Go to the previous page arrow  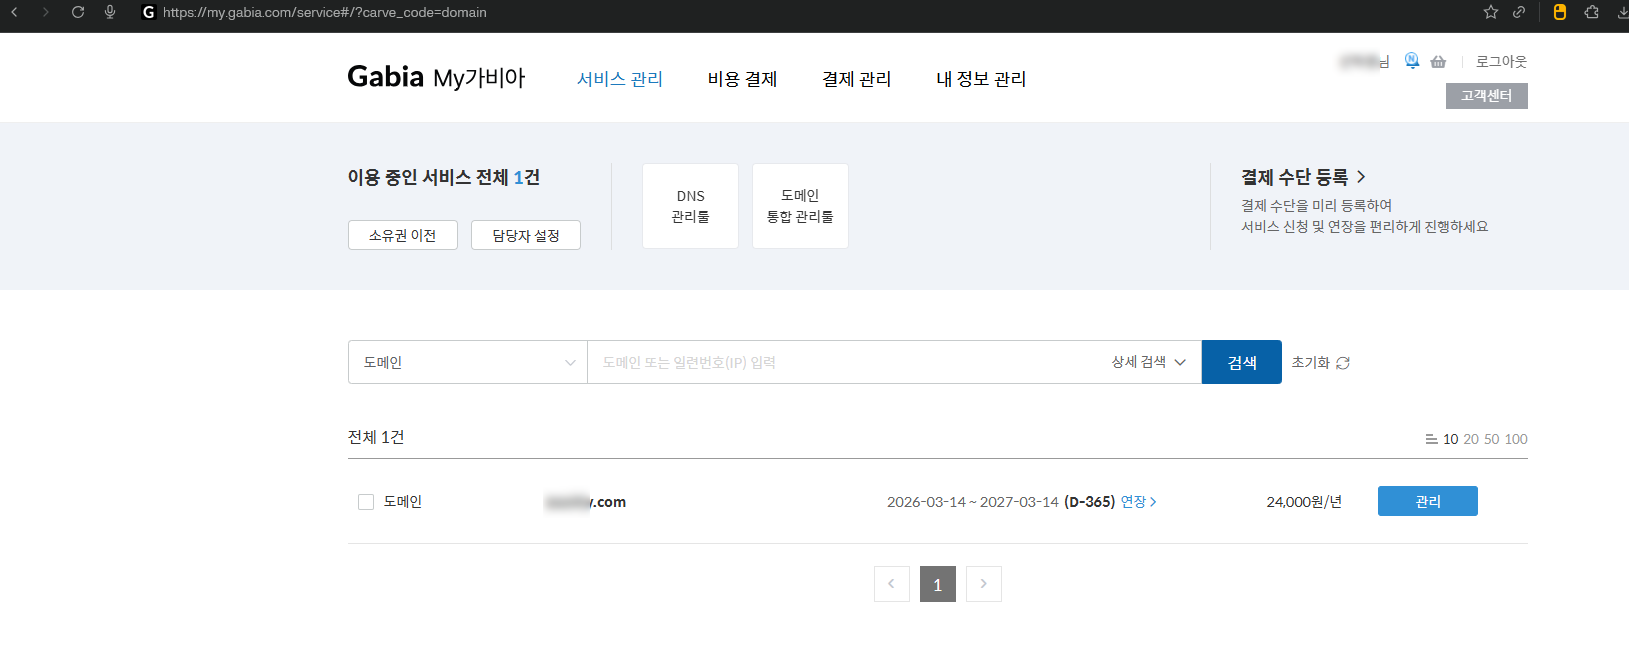coord(891,584)
